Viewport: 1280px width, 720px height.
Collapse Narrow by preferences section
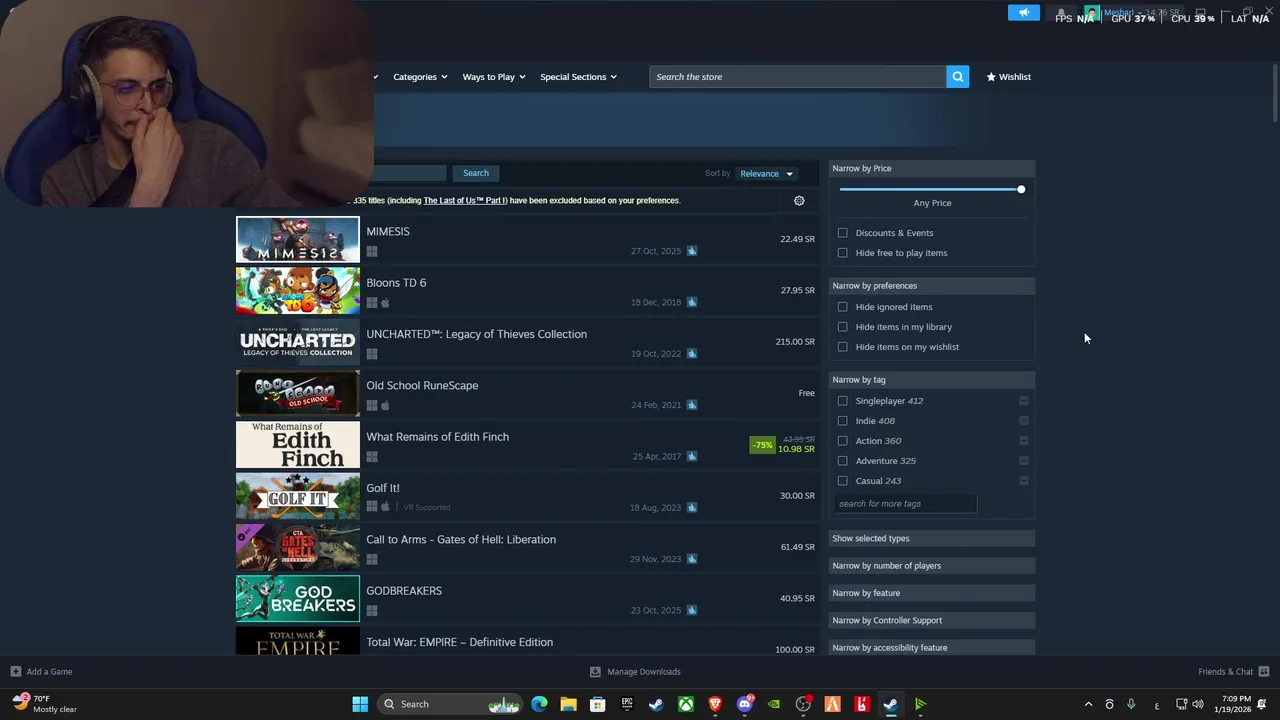point(932,286)
